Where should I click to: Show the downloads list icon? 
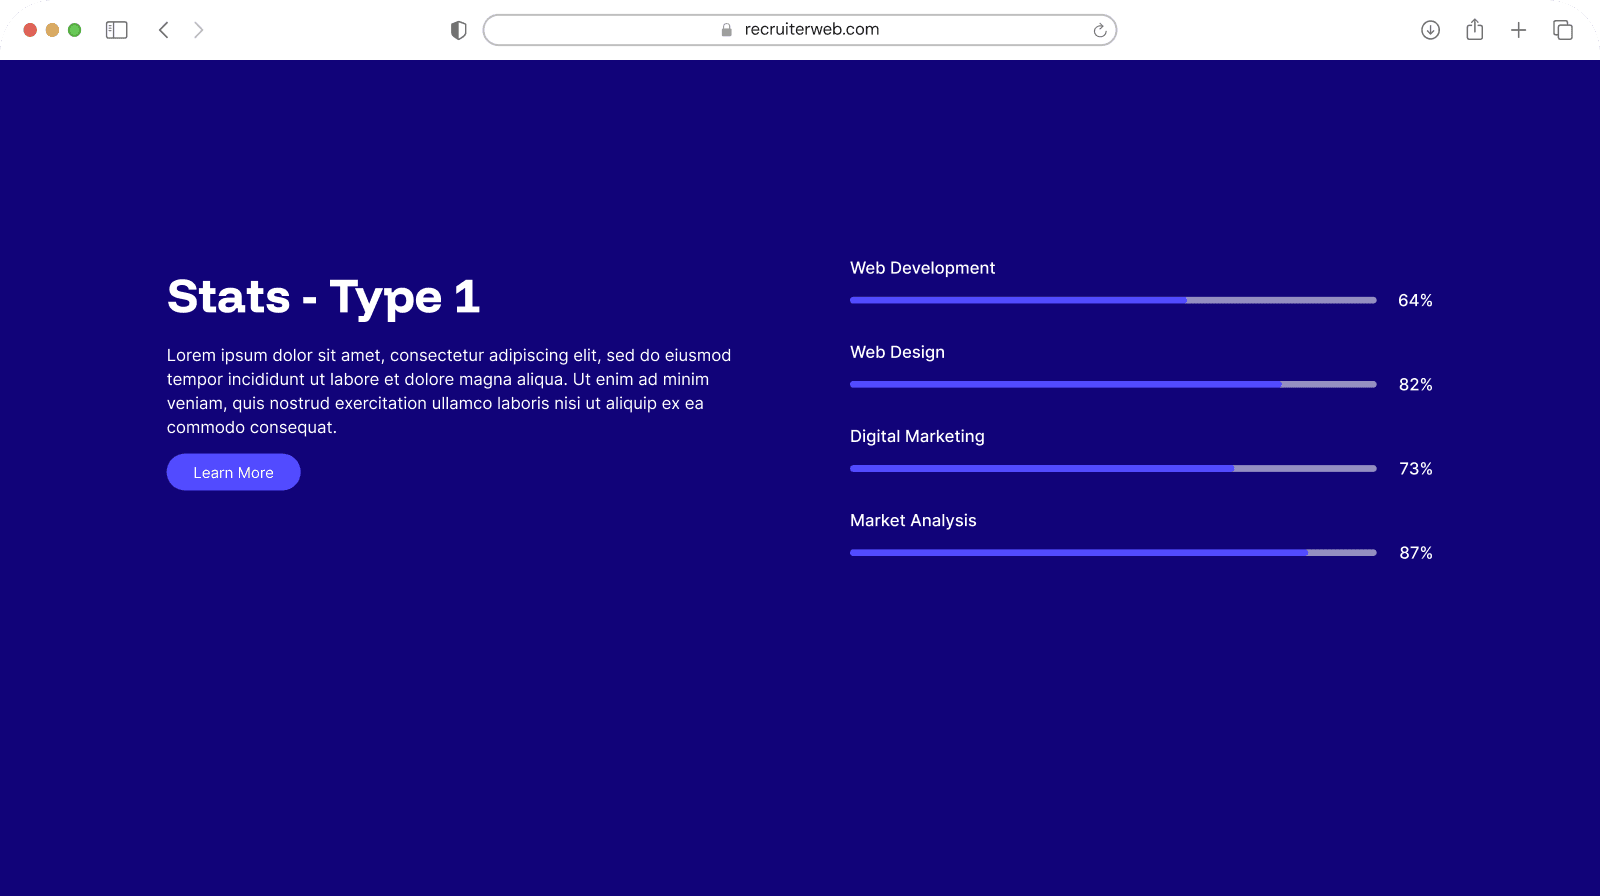[x=1430, y=30]
